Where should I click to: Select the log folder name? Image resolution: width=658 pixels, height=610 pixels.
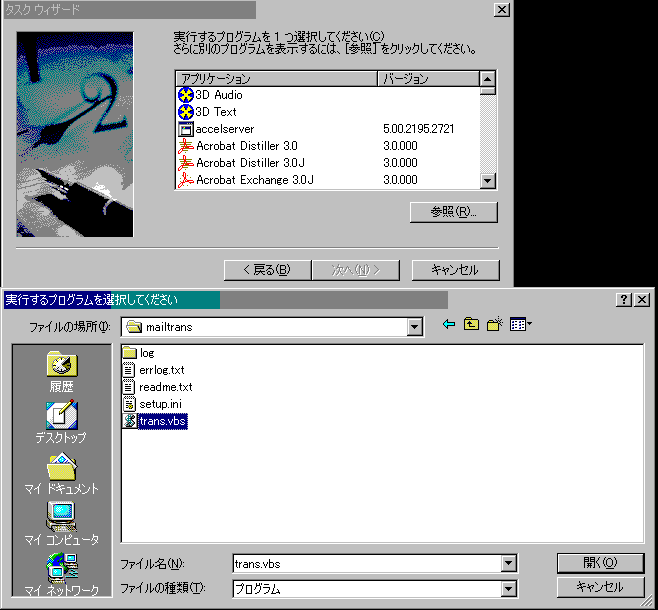[x=147, y=353]
